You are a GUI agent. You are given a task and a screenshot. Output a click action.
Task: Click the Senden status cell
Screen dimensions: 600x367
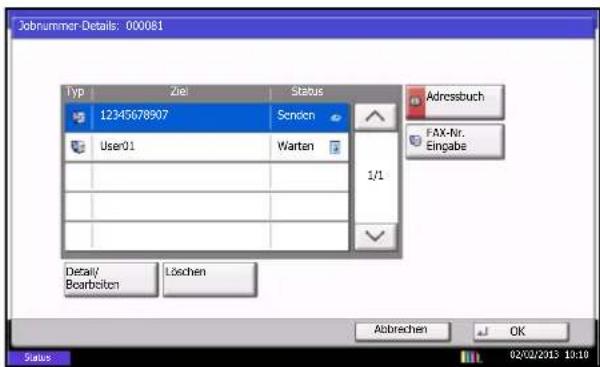[310, 117]
